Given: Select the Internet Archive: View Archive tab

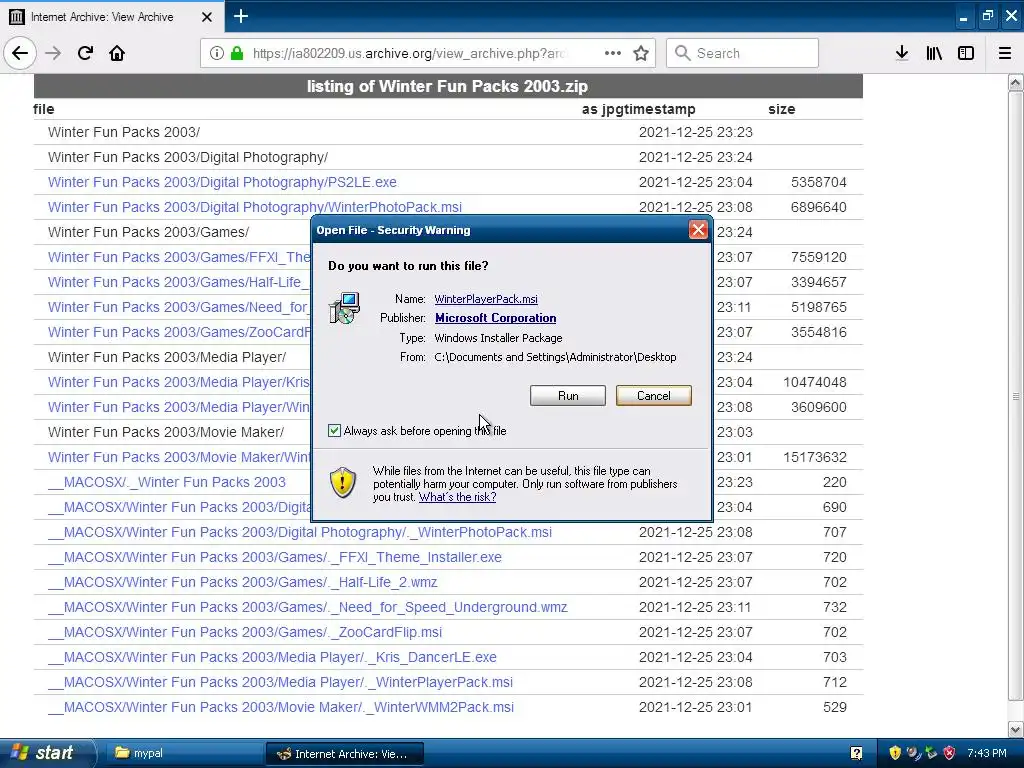Looking at the screenshot, I should tap(112, 16).
